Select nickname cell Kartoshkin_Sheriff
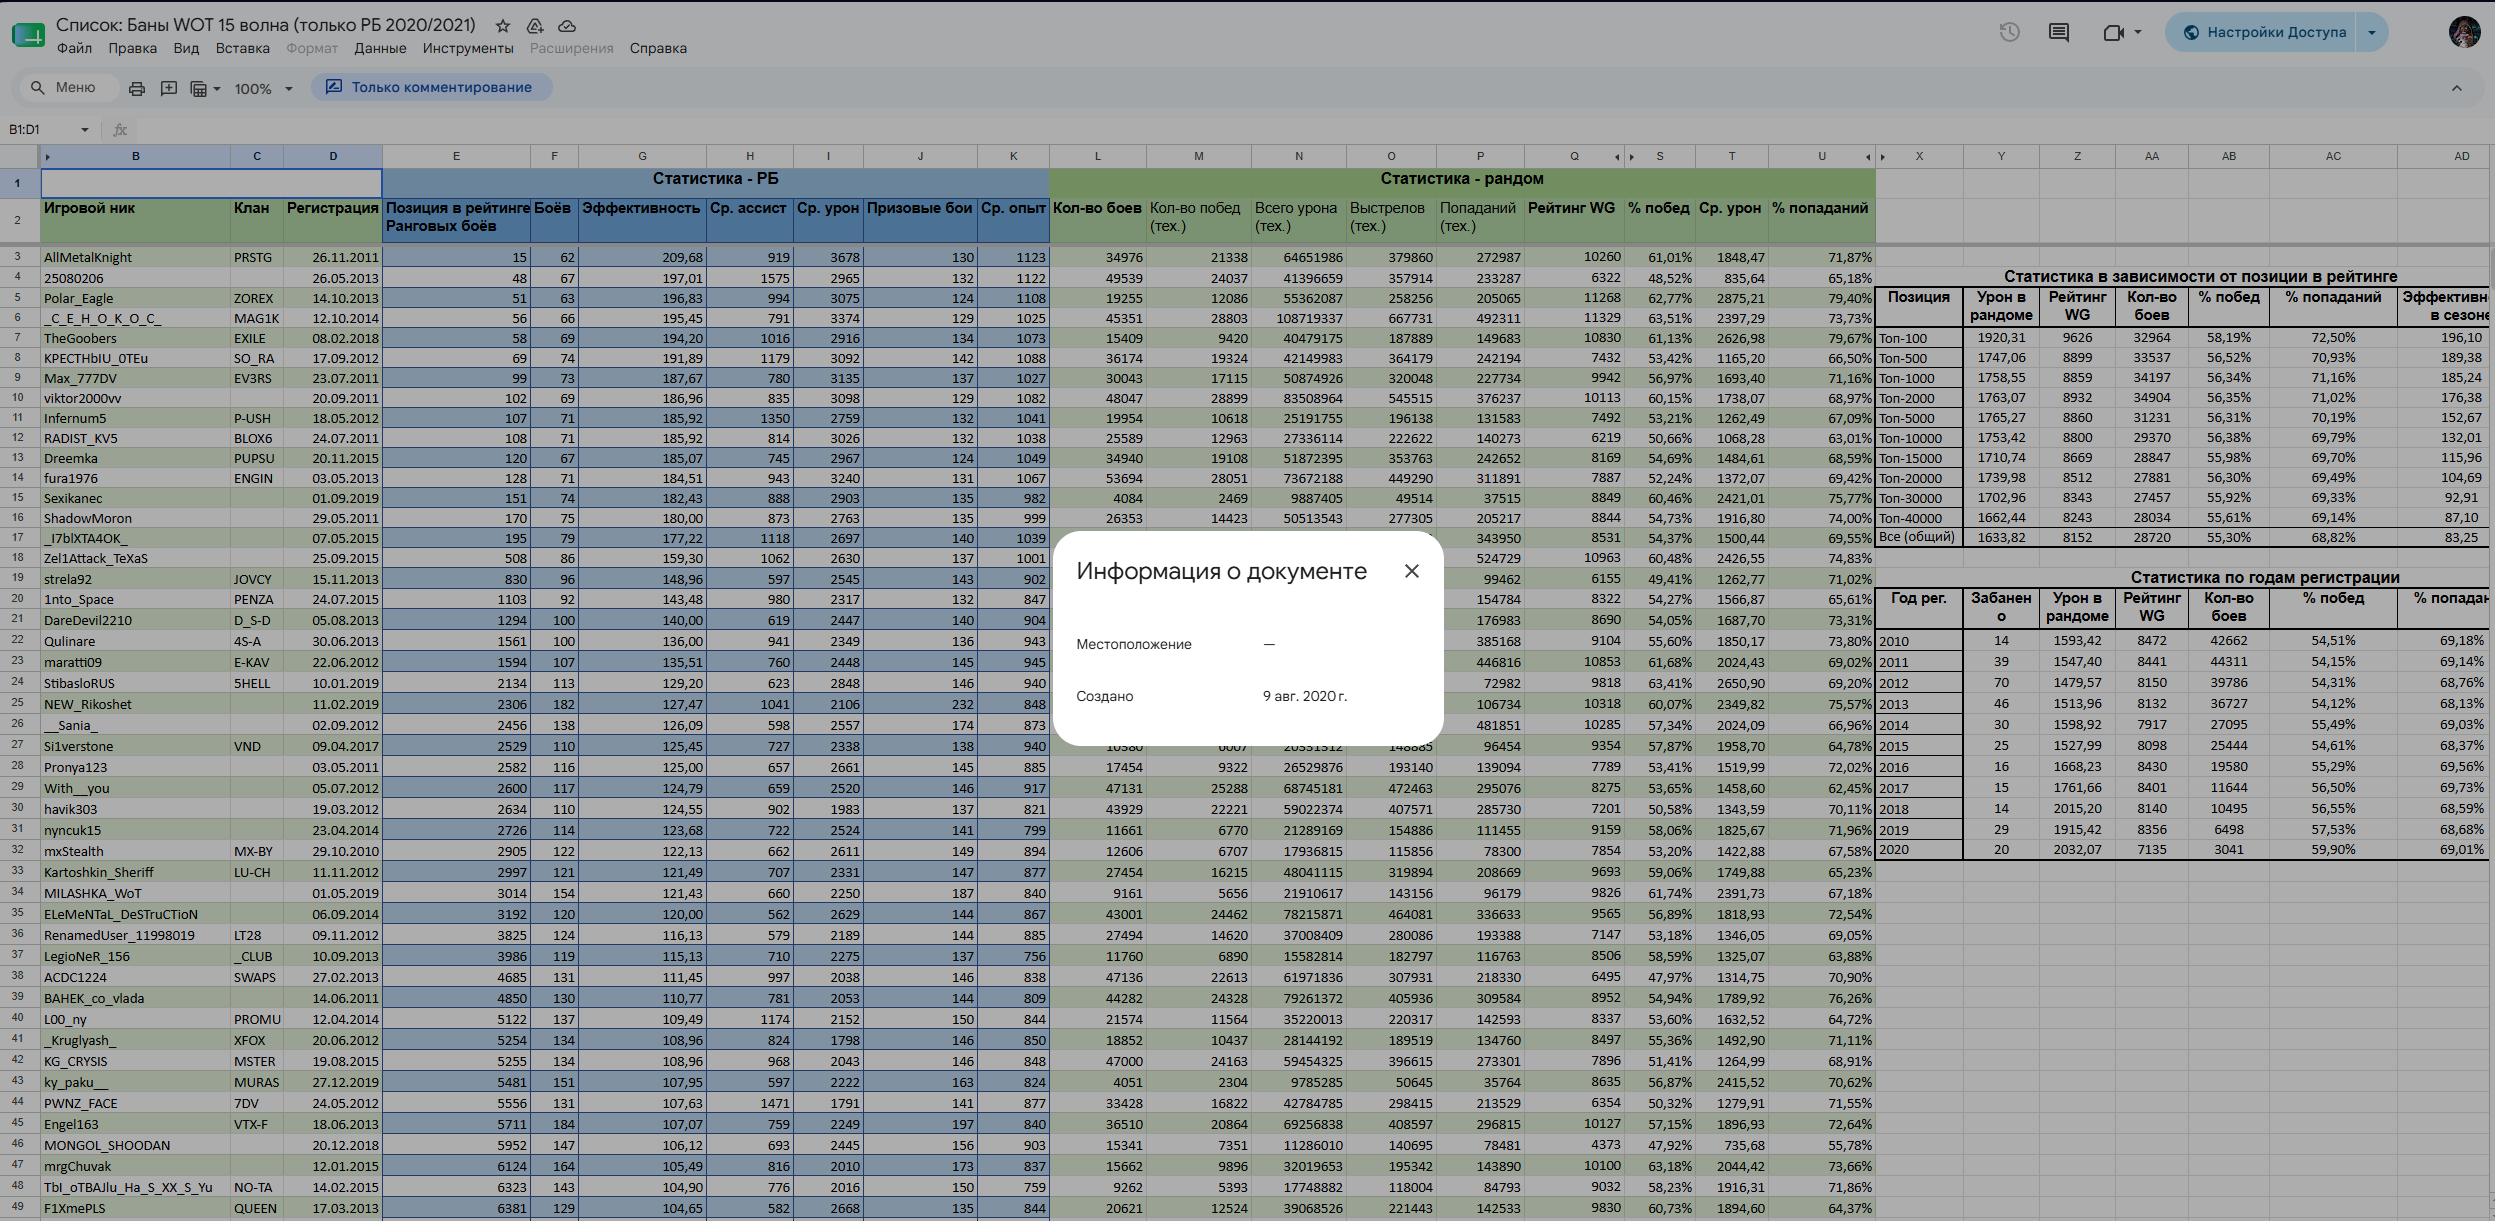Image resolution: width=2495 pixels, height=1221 pixels. pos(135,872)
